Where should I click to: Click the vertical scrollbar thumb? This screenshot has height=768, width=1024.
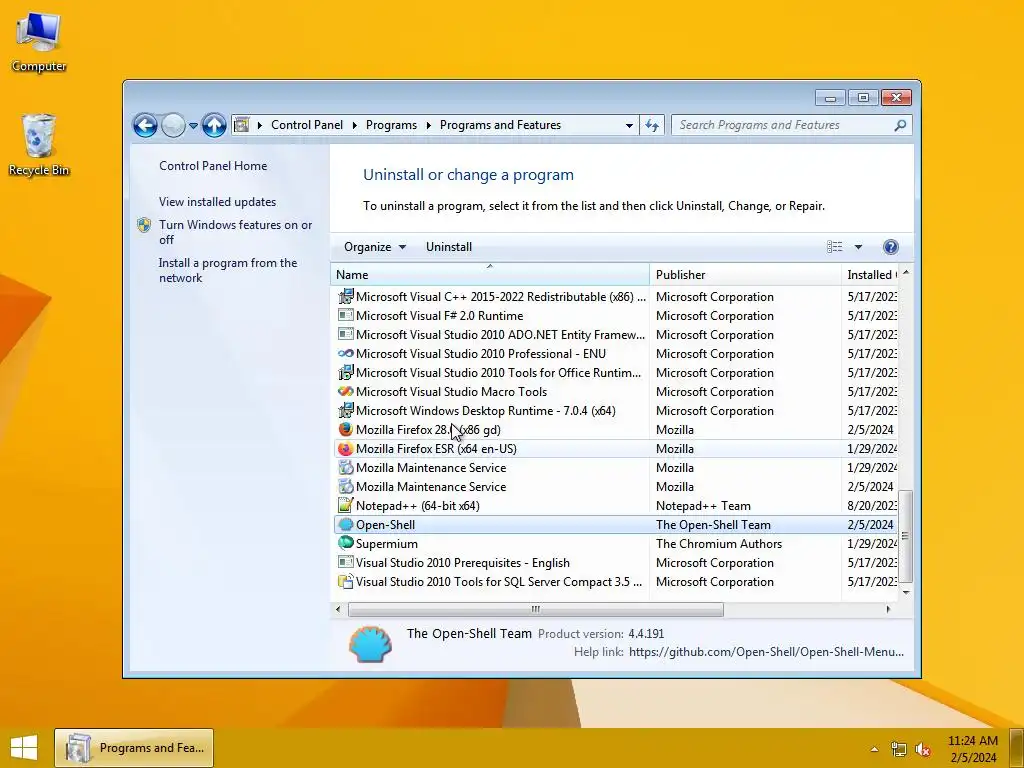[905, 536]
